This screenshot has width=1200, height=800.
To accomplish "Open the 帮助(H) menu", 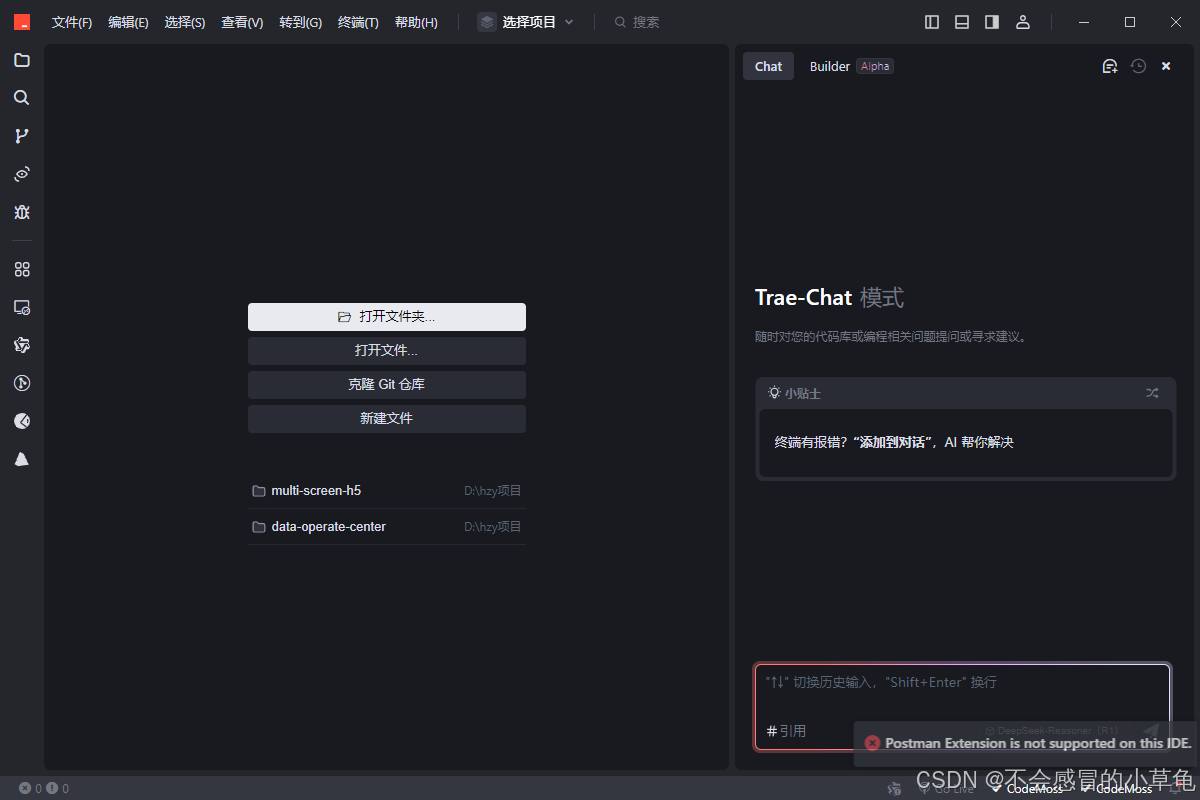I will pos(416,22).
